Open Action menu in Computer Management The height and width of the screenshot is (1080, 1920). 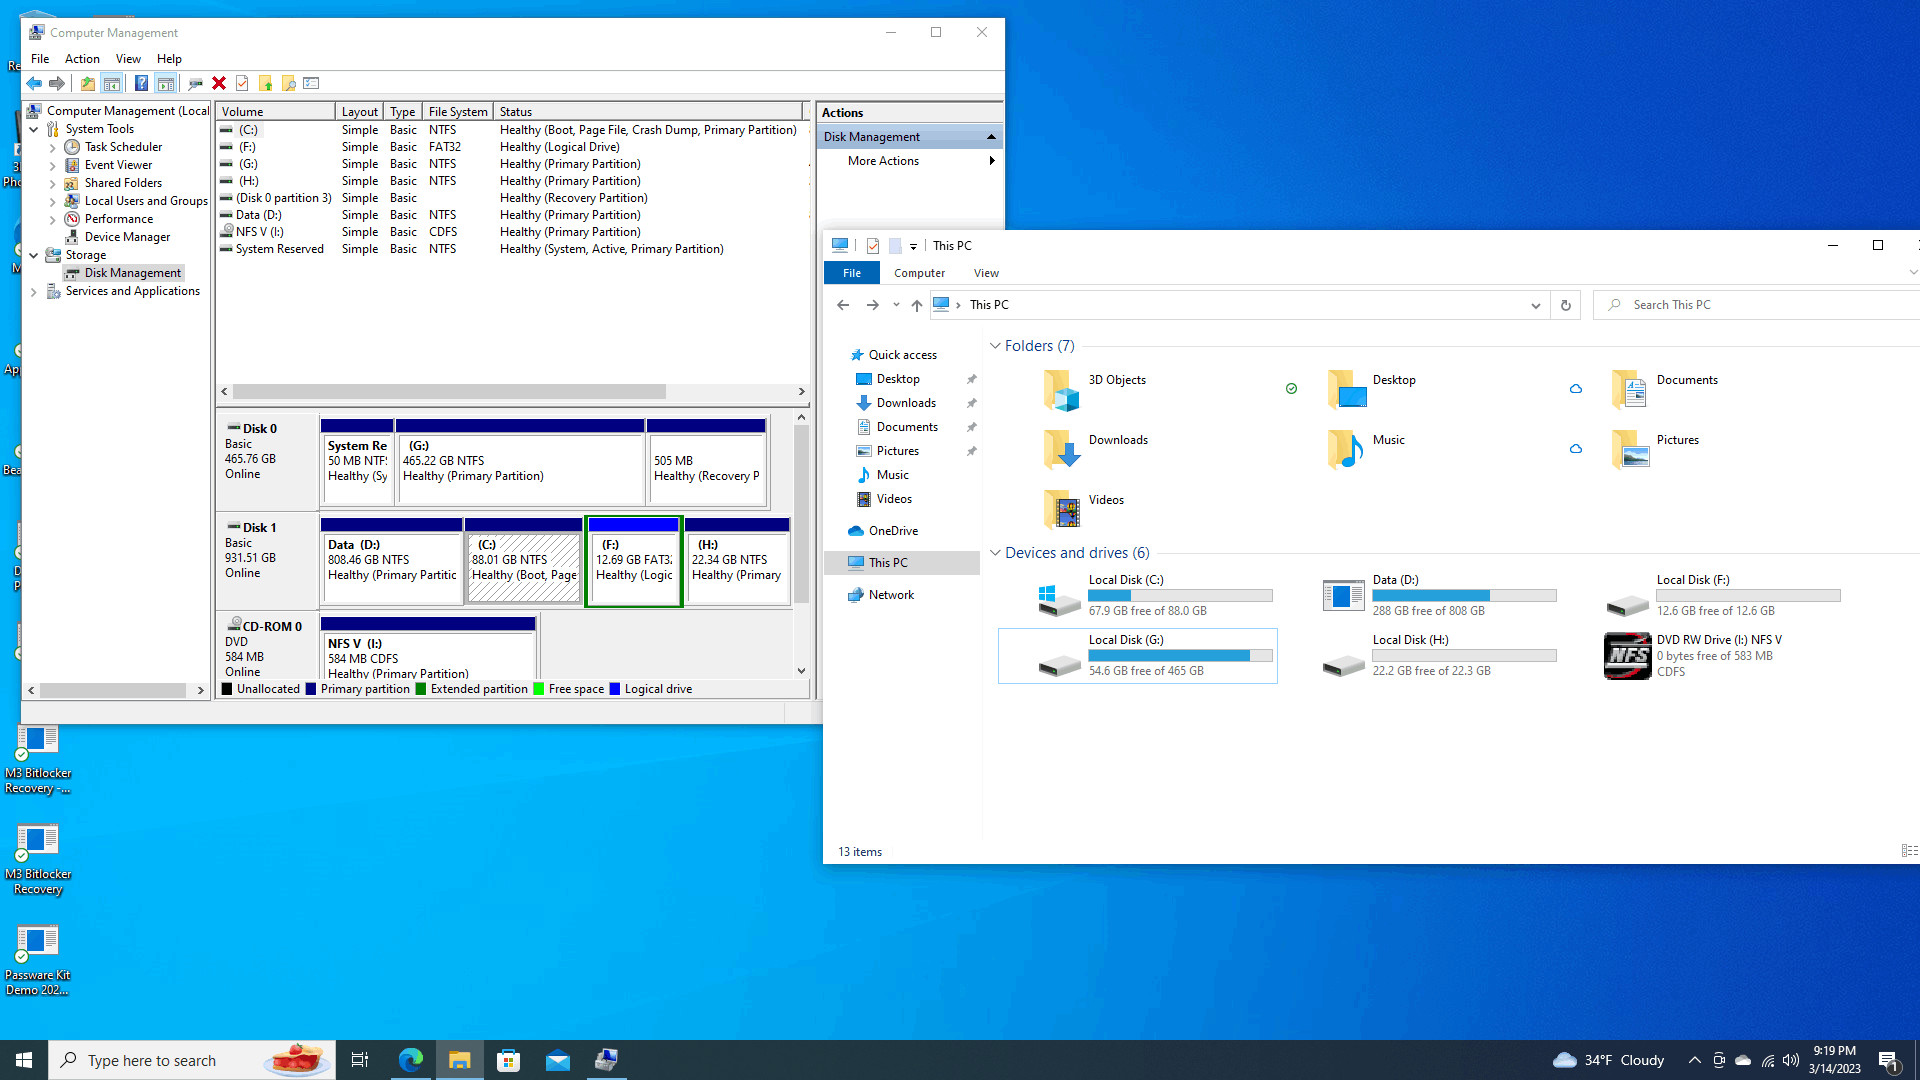[82, 59]
